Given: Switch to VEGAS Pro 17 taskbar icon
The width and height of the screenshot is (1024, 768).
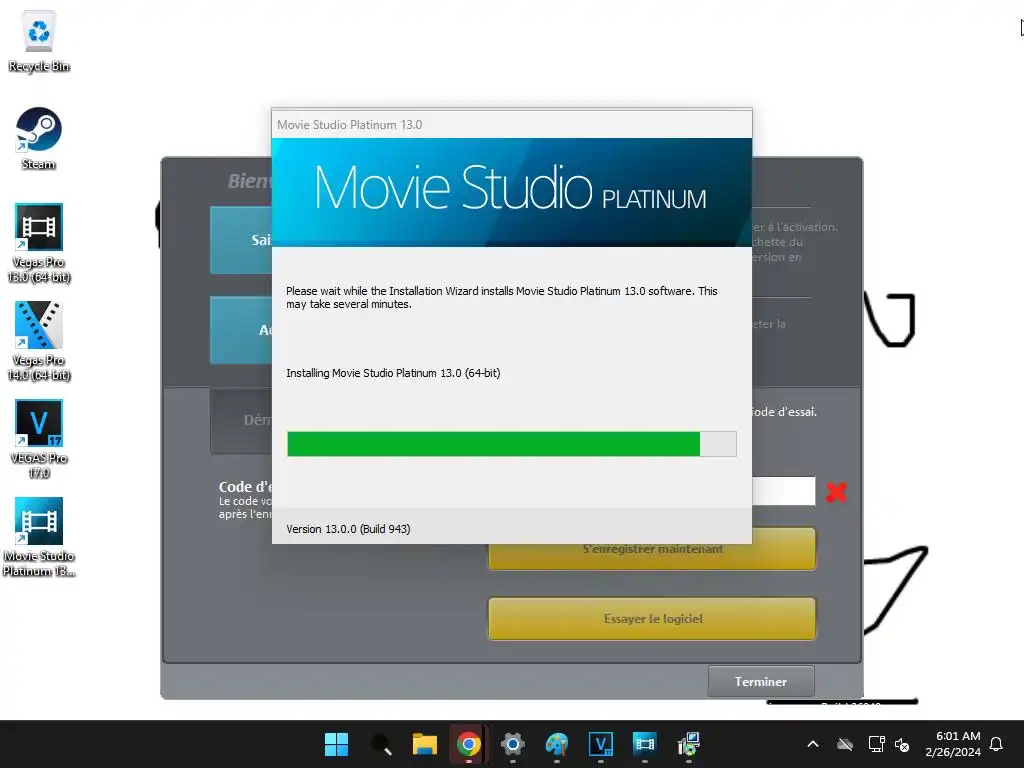Looking at the screenshot, I should (x=601, y=744).
